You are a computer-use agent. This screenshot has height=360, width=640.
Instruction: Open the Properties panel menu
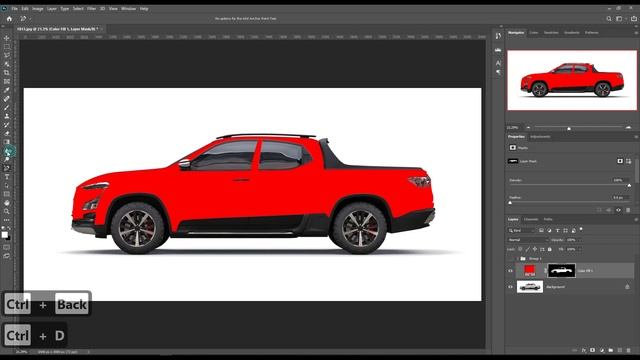coord(636,137)
